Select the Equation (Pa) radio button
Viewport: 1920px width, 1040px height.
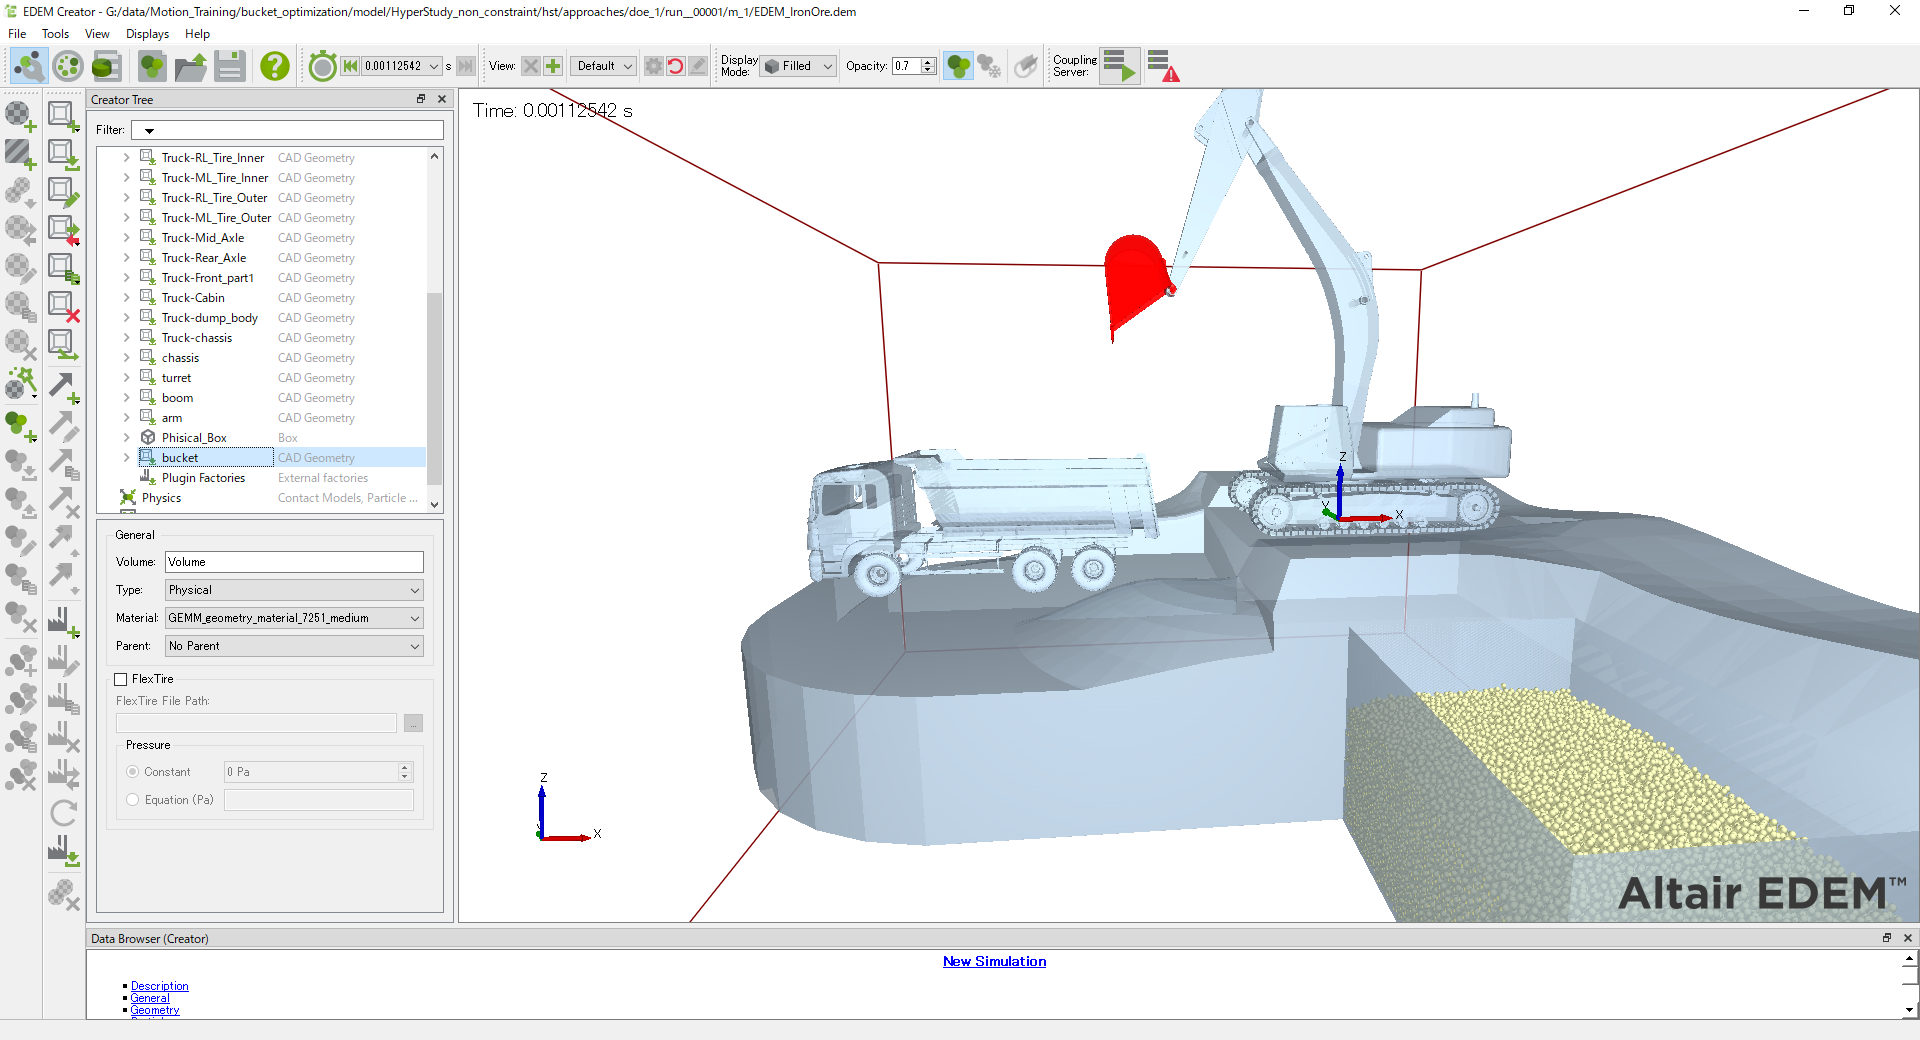[x=133, y=800]
